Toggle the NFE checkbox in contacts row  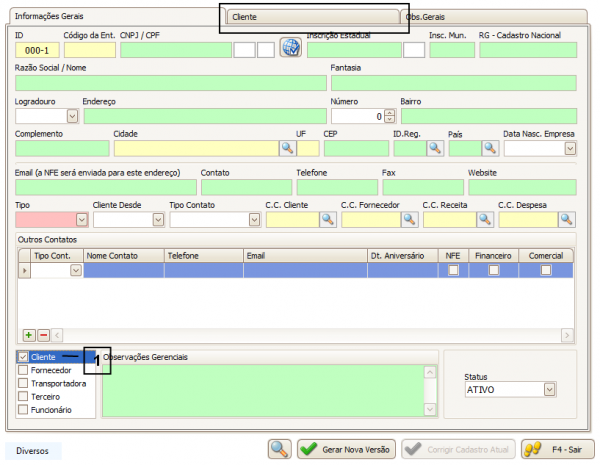point(454,270)
